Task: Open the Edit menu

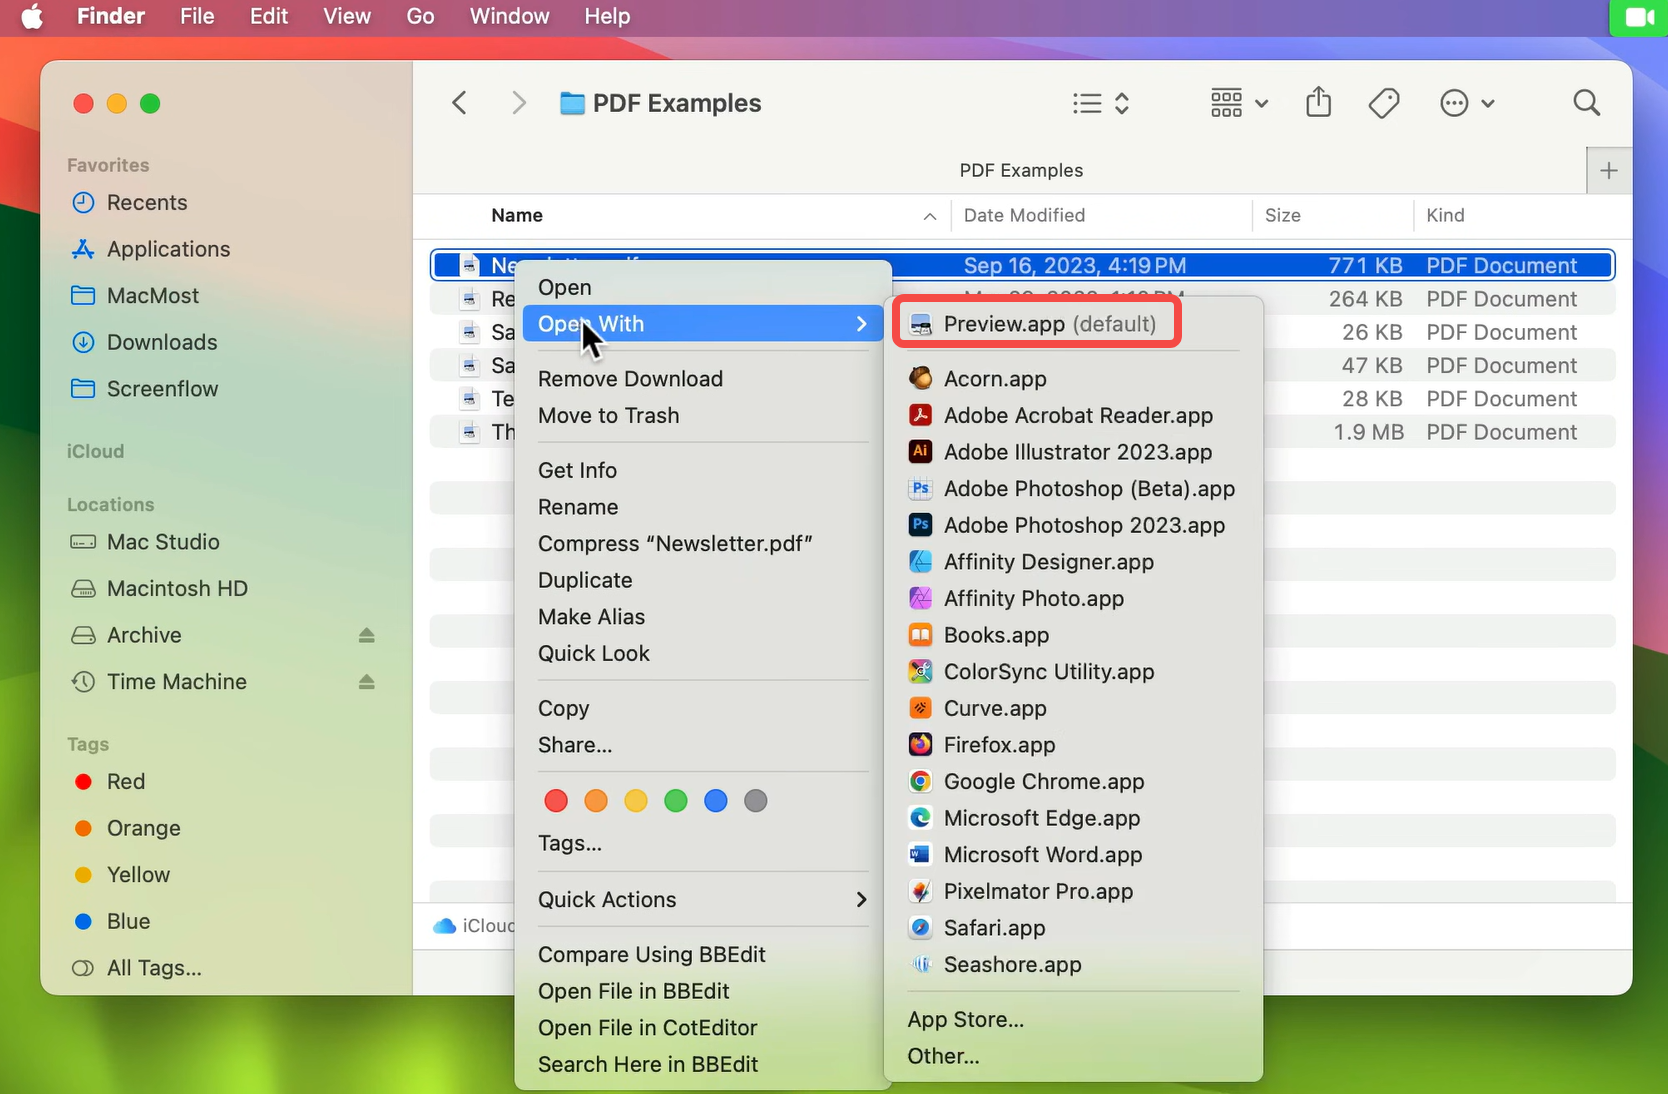Action: [269, 17]
